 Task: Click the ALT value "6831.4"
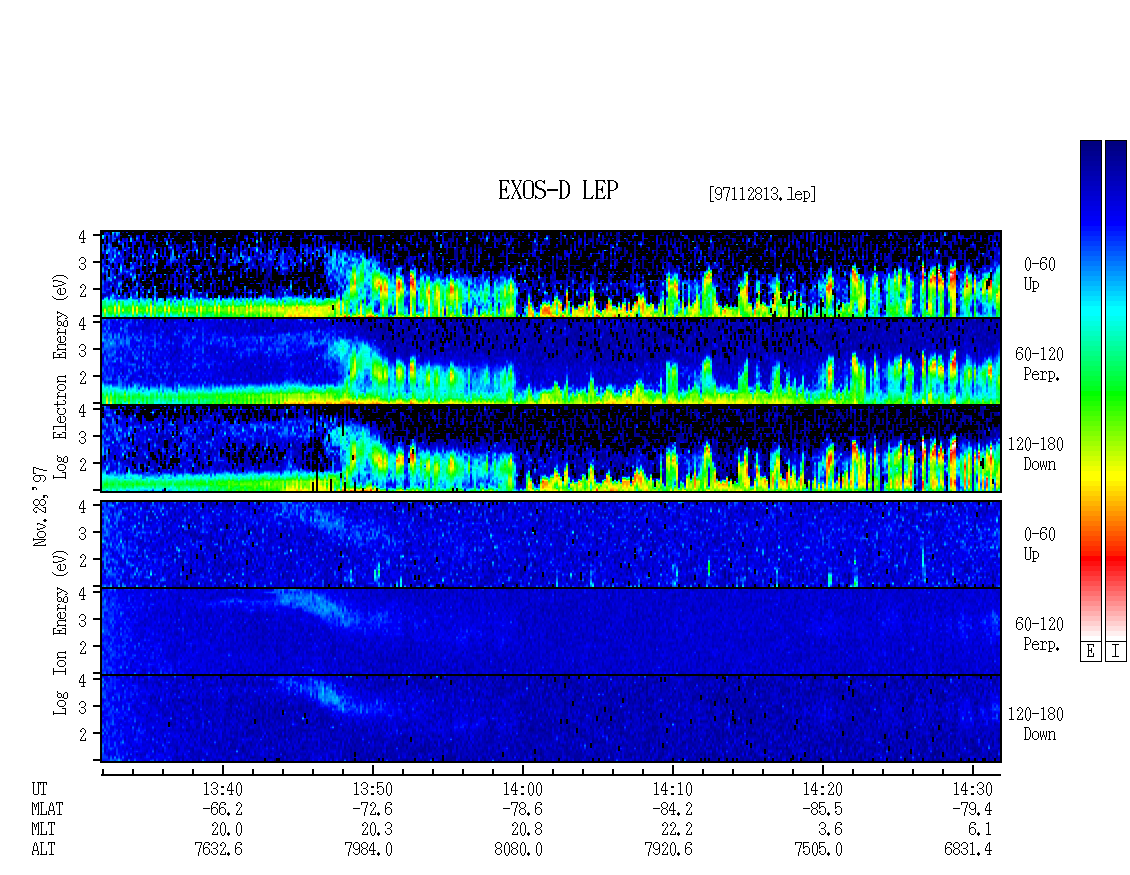pos(968,850)
